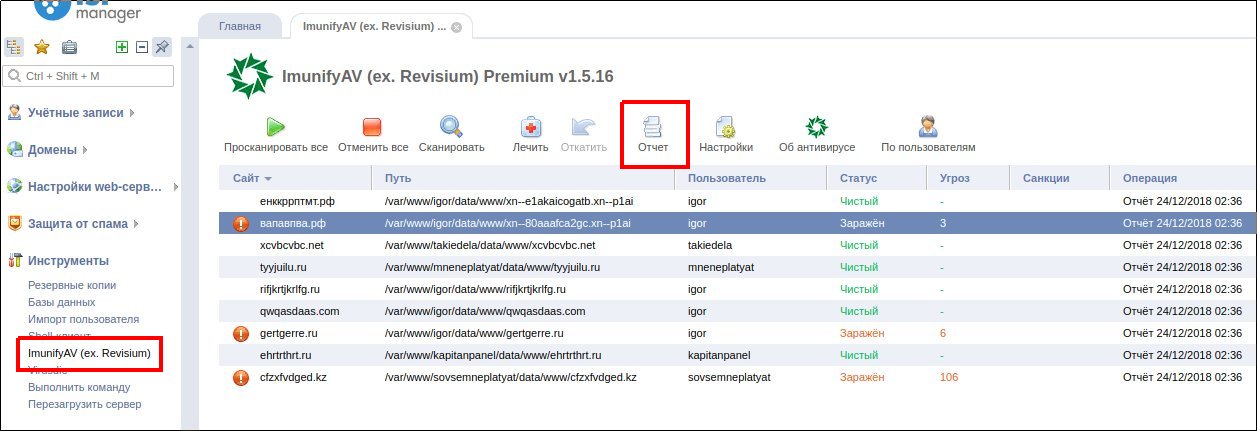Click the Защита от спама shield icon
The width and height of the screenshot is (1257, 431).
point(15,223)
